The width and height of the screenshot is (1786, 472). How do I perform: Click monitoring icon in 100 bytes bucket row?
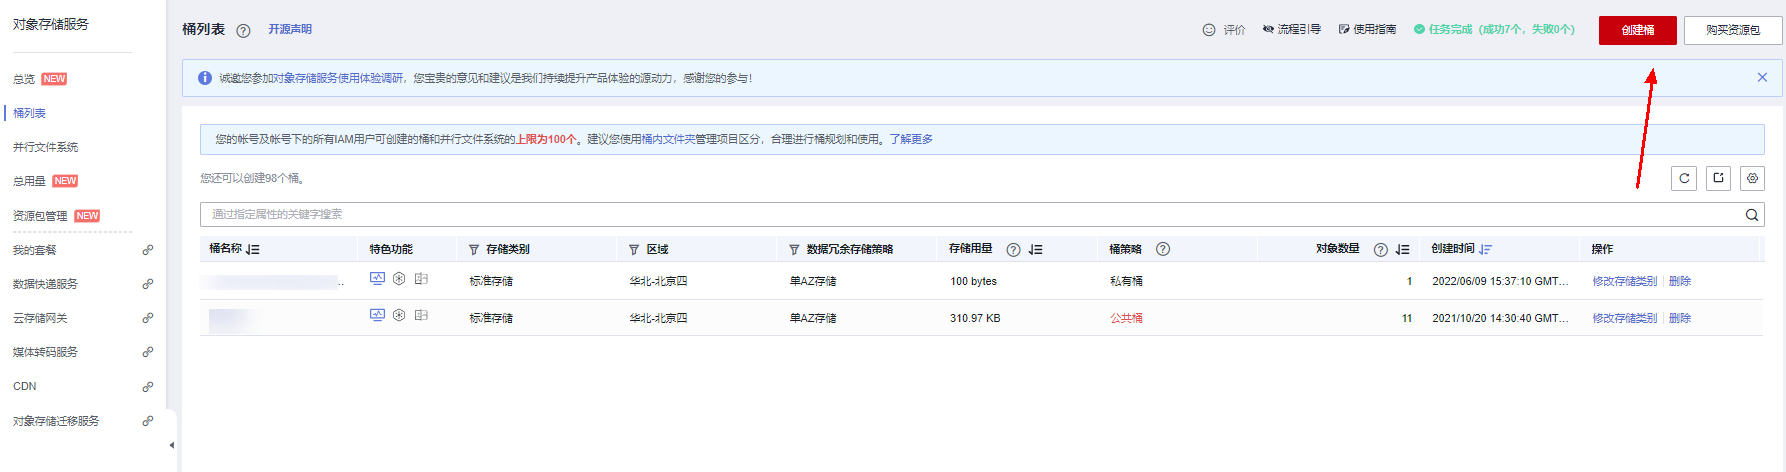point(377,279)
